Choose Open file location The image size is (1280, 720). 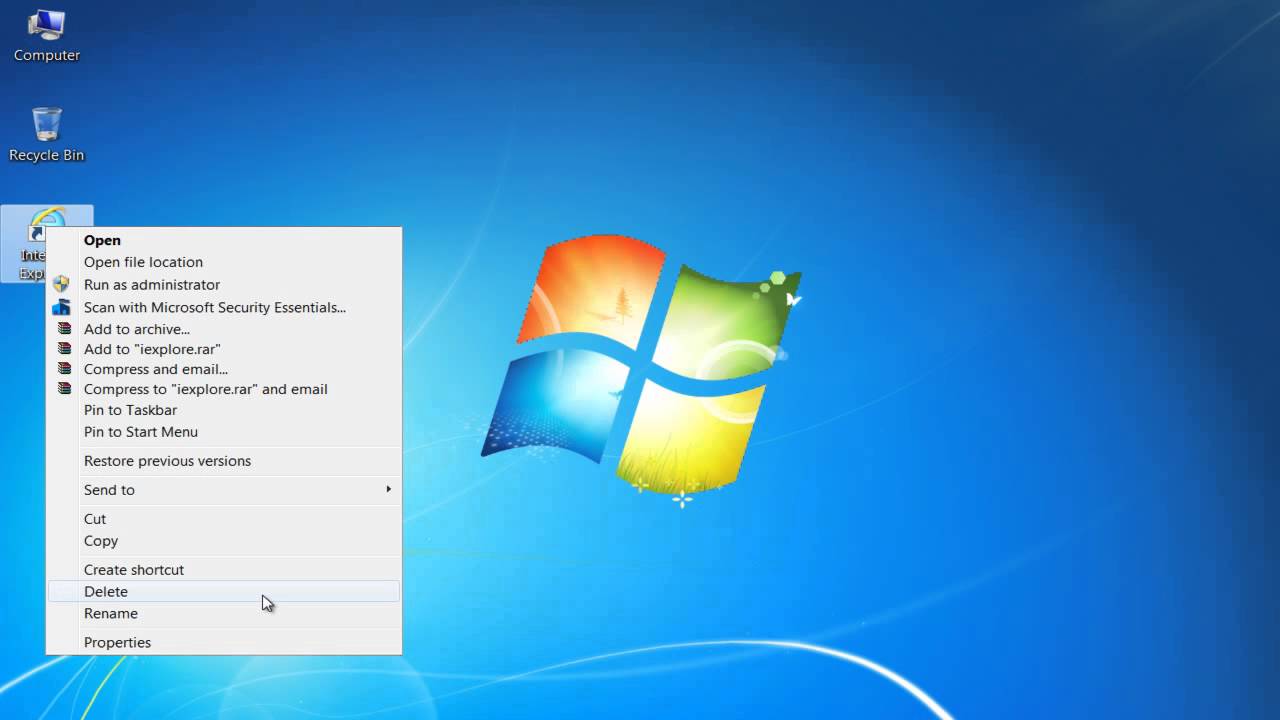pos(224,262)
